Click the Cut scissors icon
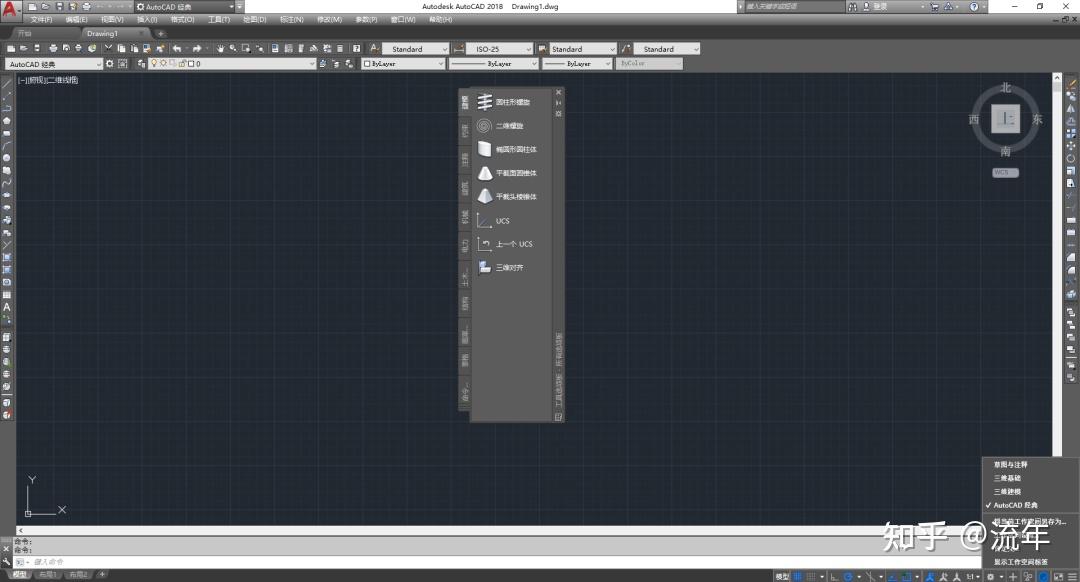The width and height of the screenshot is (1080, 582). (x=108, y=48)
